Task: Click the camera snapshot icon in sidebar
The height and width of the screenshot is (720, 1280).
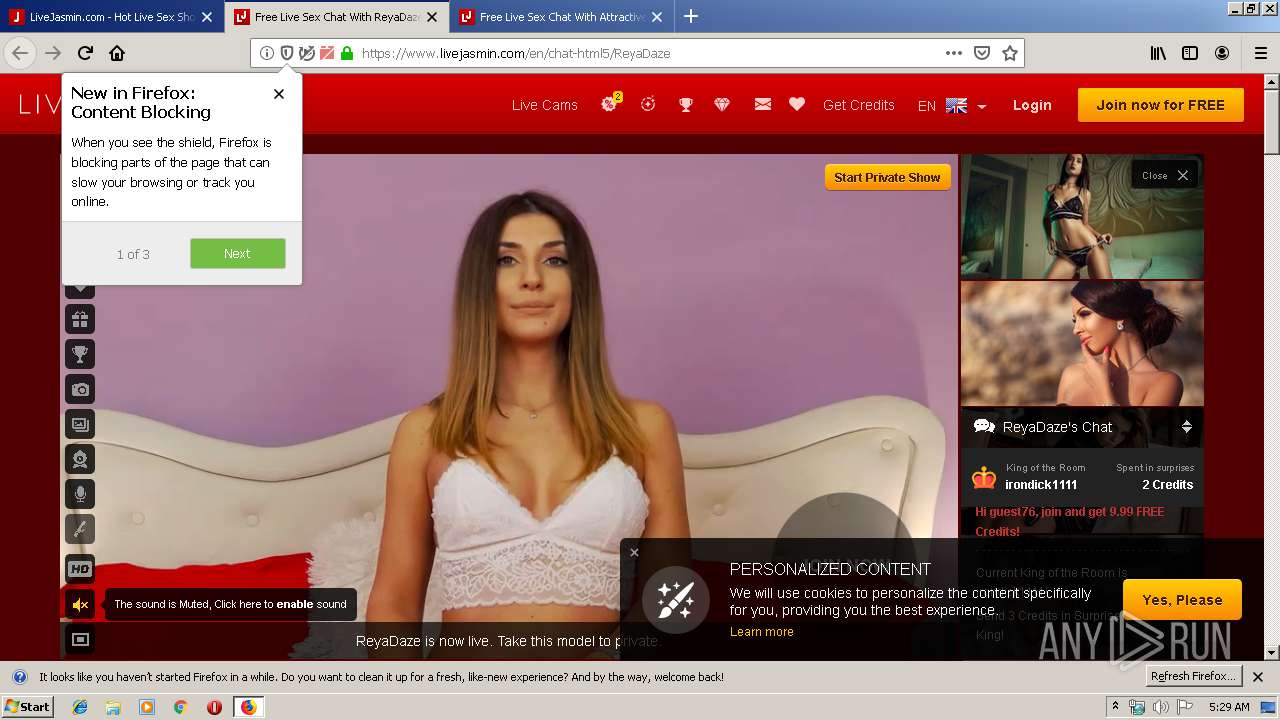Action: coord(80,389)
